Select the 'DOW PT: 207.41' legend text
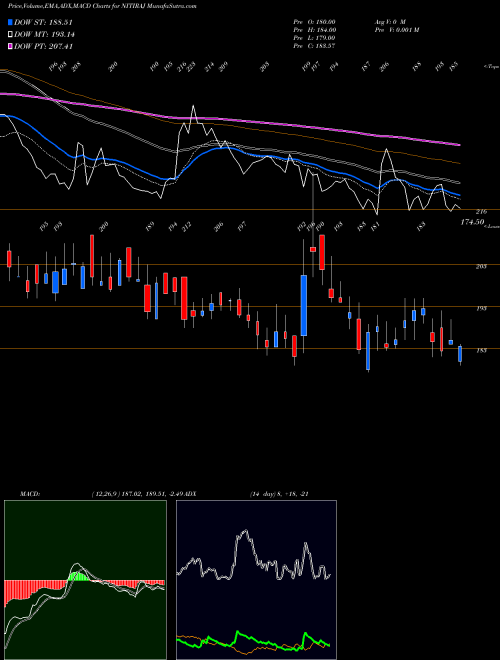This screenshot has height=660, width=500. pyautogui.click(x=43, y=46)
